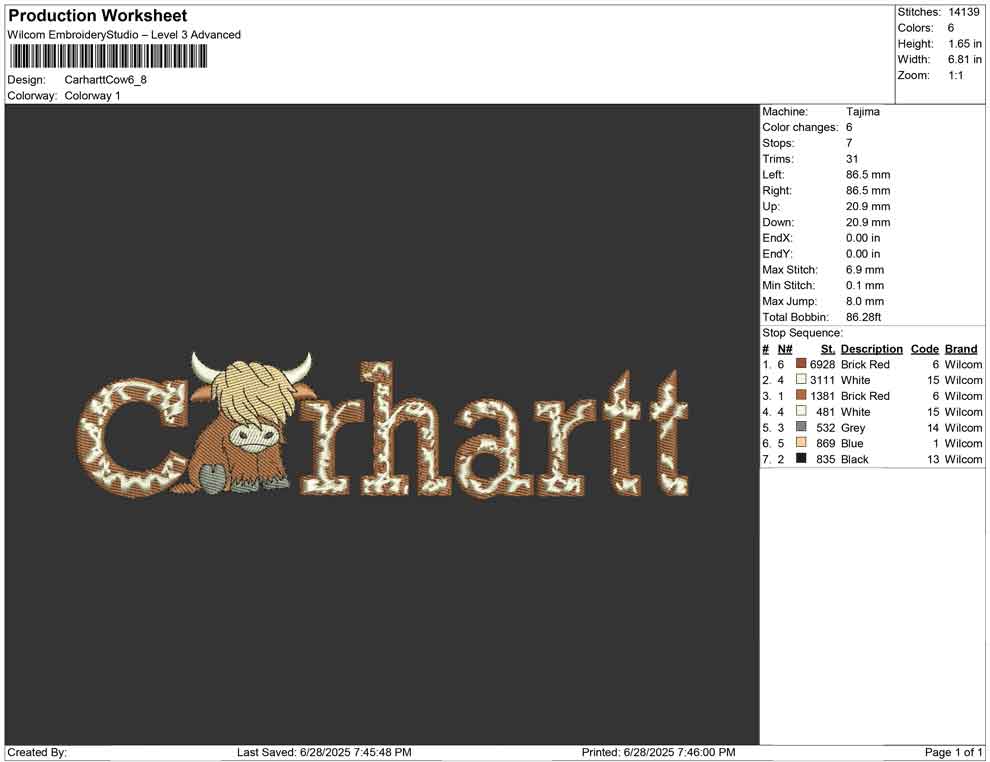Select the Color changes row label
The height and width of the screenshot is (762, 990).
pos(800,127)
